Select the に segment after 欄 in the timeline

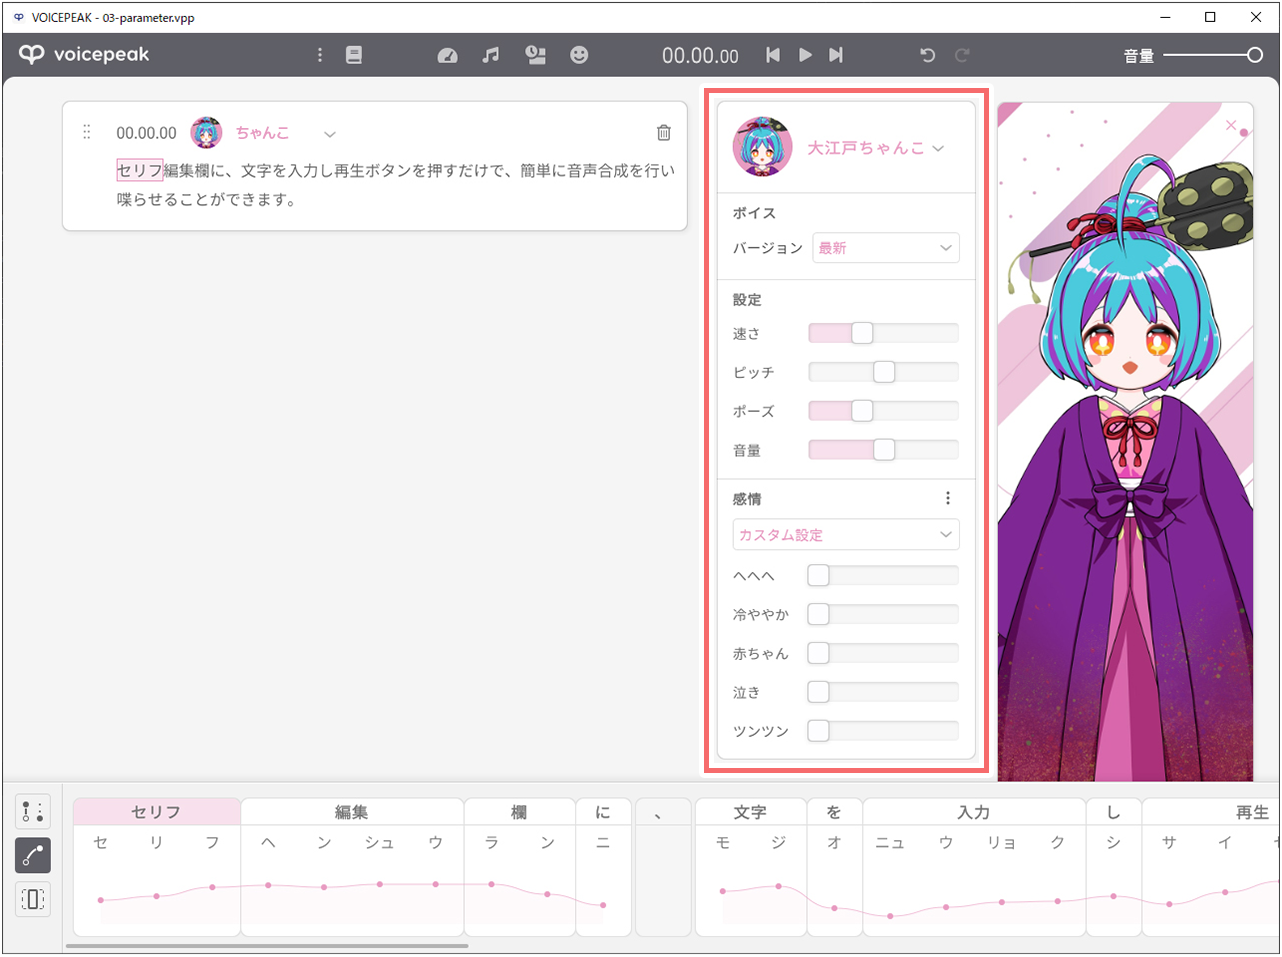(603, 812)
